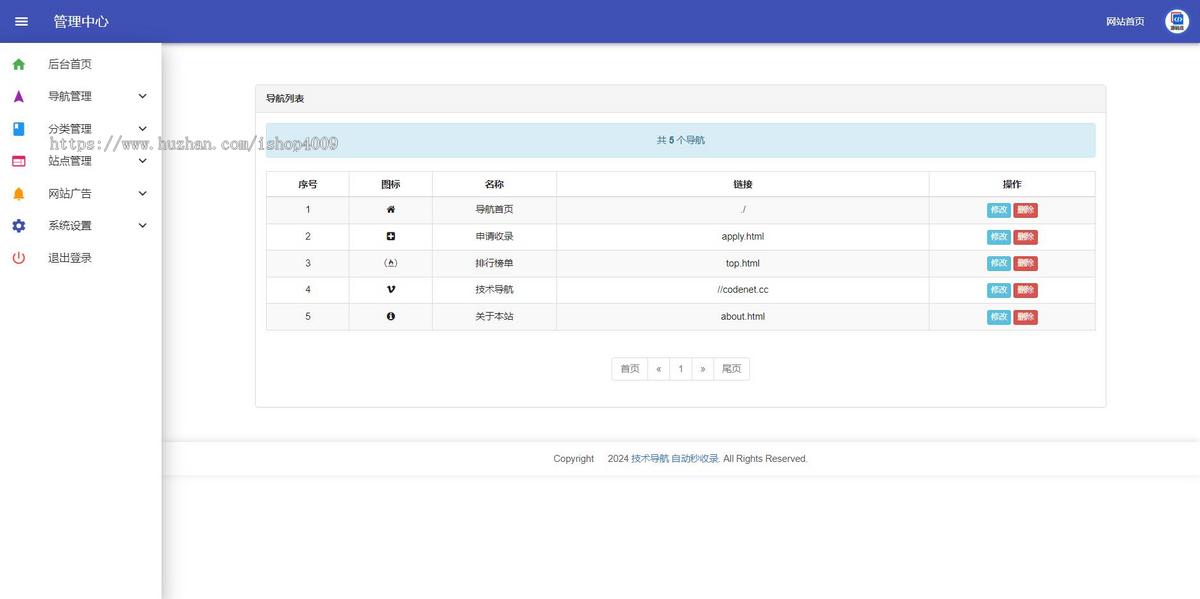Click the 技术导航 name cell in table
This screenshot has height=599, width=1200.
tap(494, 290)
